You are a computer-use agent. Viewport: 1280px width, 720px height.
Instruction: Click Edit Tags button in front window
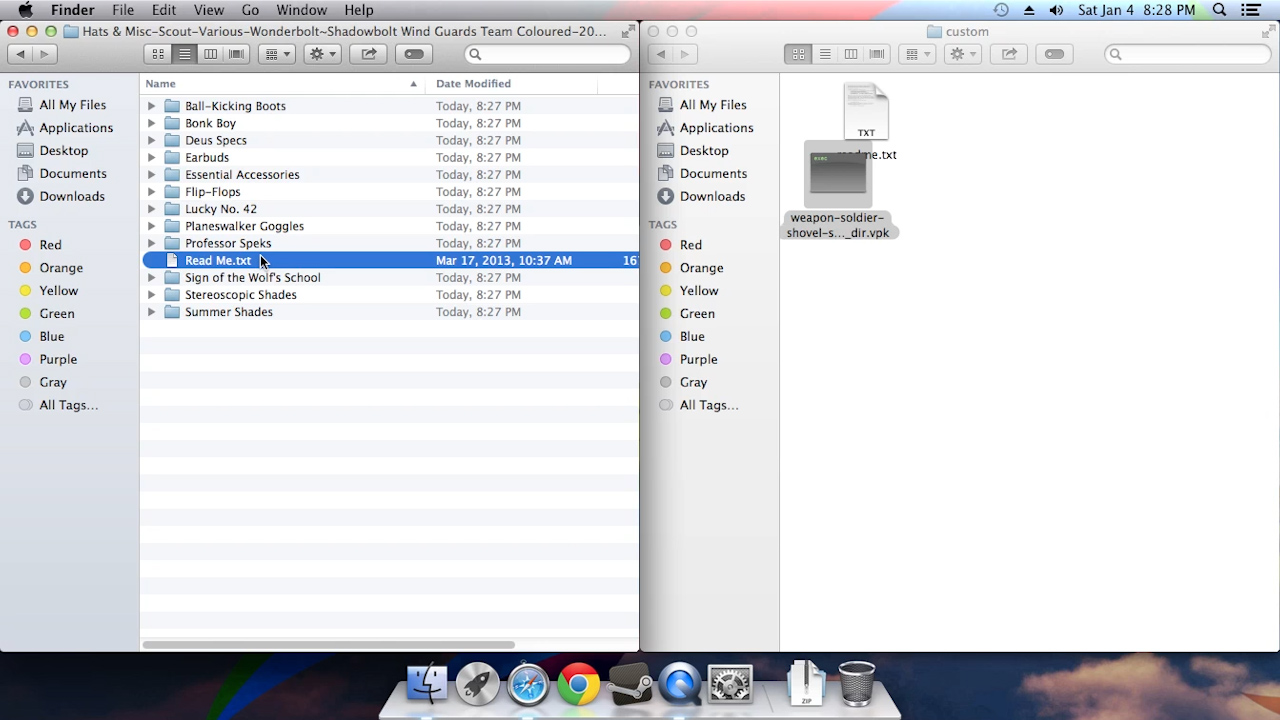(414, 54)
